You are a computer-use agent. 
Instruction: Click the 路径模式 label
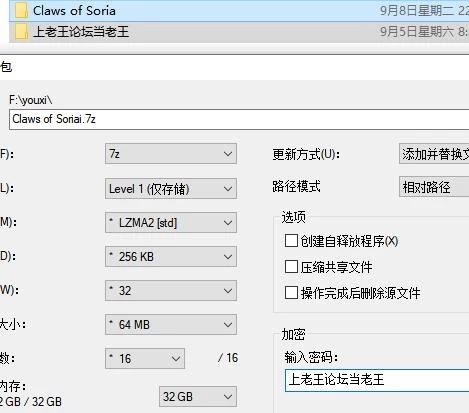pyautogui.click(x=296, y=186)
